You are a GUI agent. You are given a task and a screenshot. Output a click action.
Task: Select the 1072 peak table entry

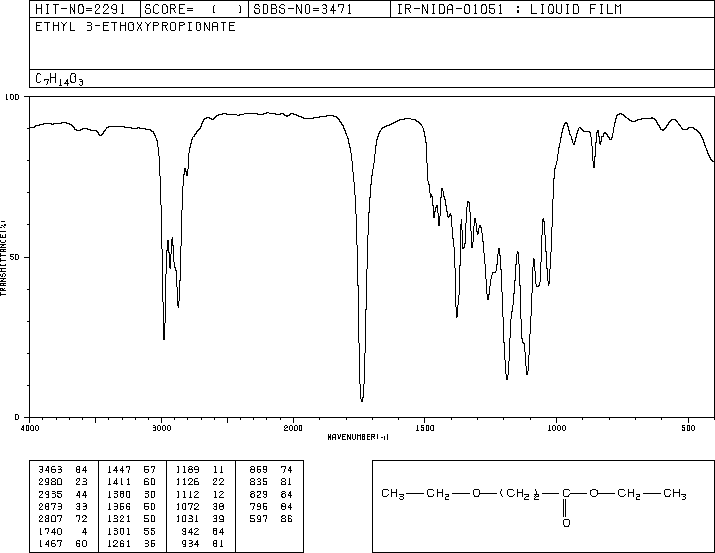[200, 506]
